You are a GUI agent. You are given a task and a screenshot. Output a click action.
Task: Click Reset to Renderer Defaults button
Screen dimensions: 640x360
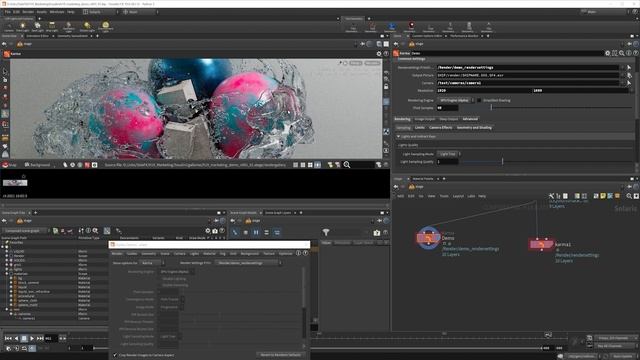[281, 355]
